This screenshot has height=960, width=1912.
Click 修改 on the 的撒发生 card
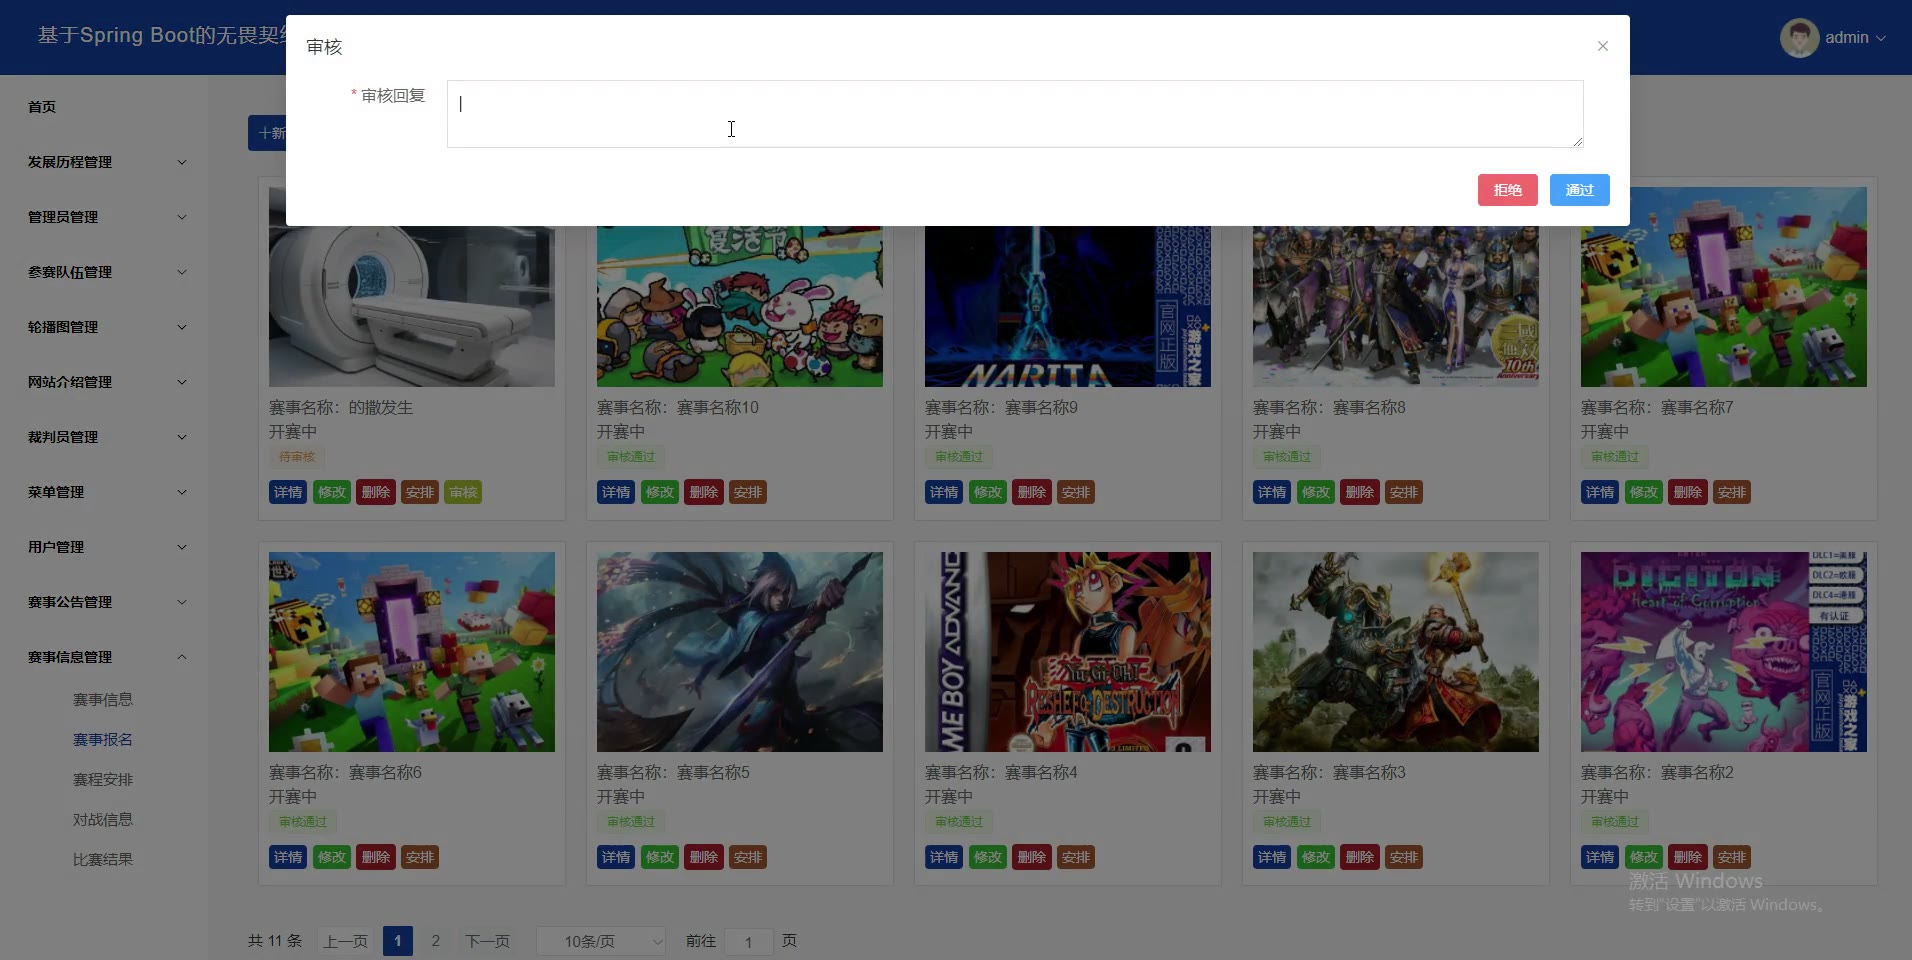tap(332, 492)
